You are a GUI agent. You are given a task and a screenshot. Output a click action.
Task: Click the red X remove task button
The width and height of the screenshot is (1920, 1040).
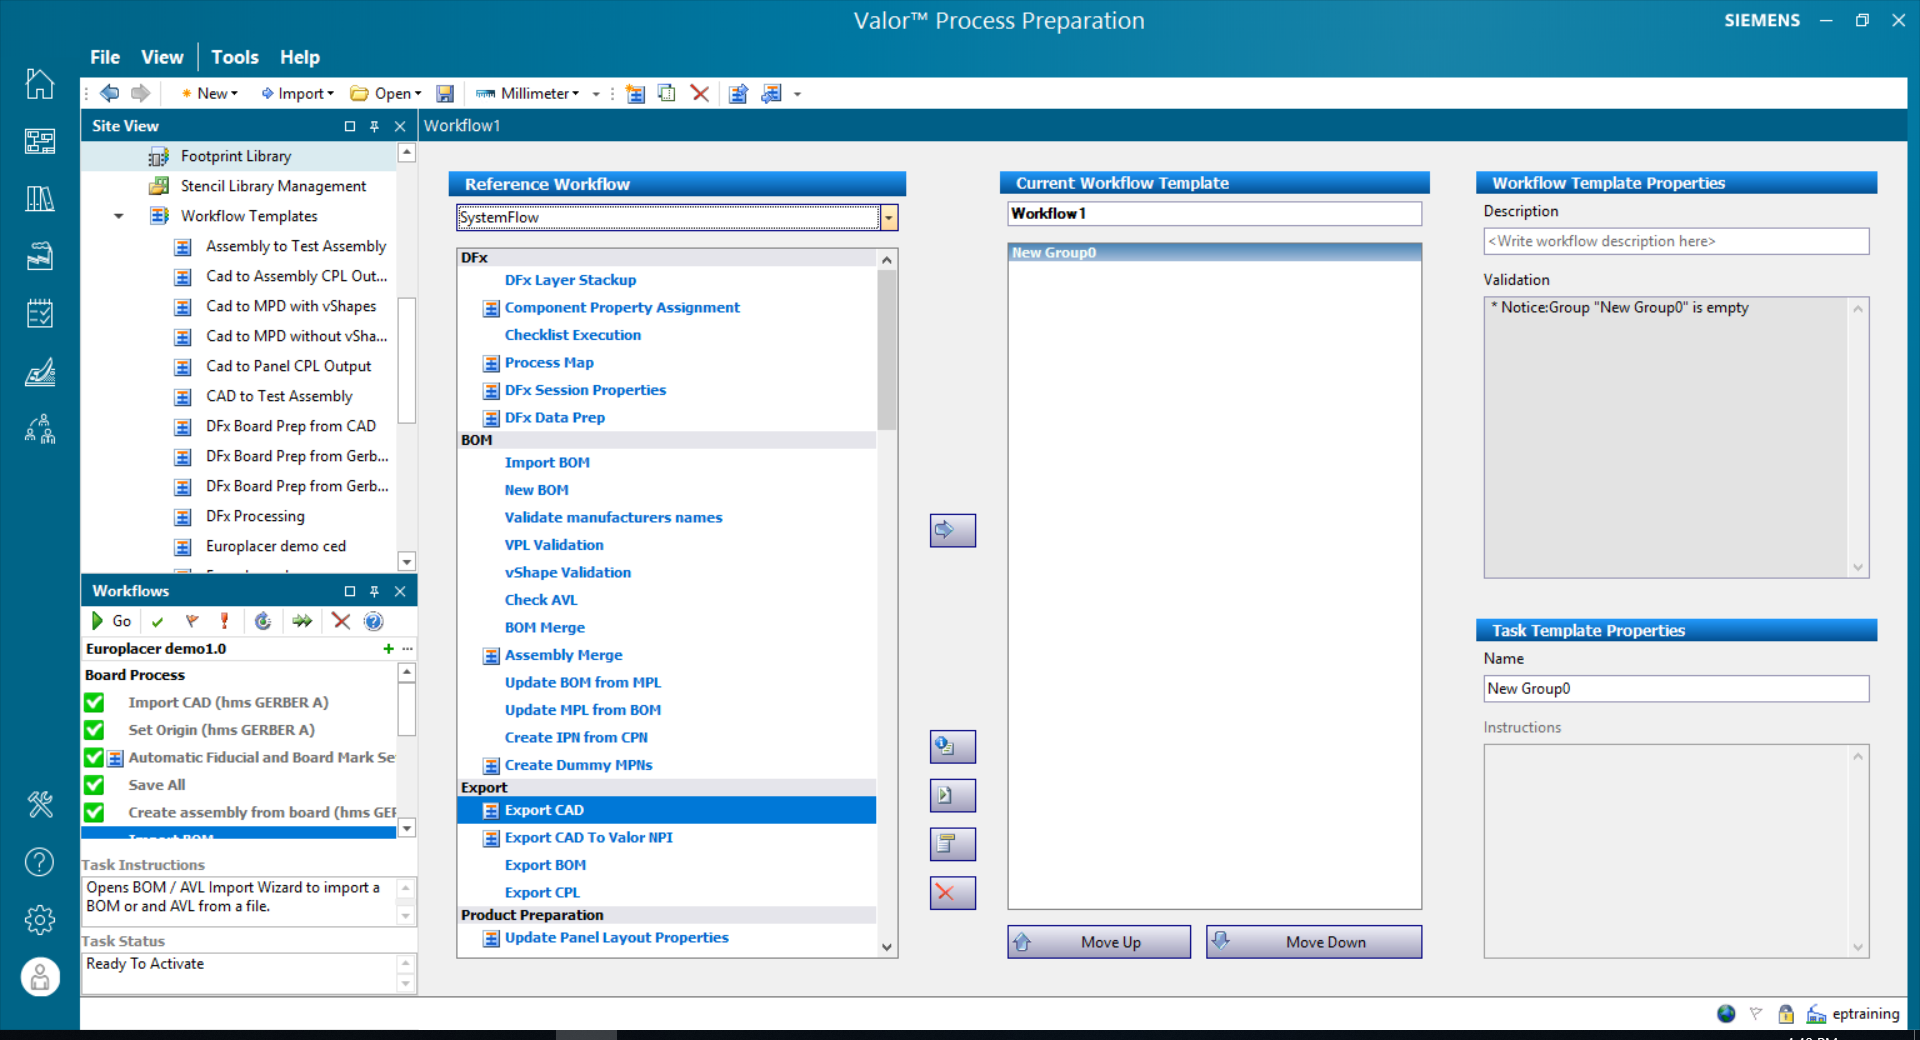[952, 893]
